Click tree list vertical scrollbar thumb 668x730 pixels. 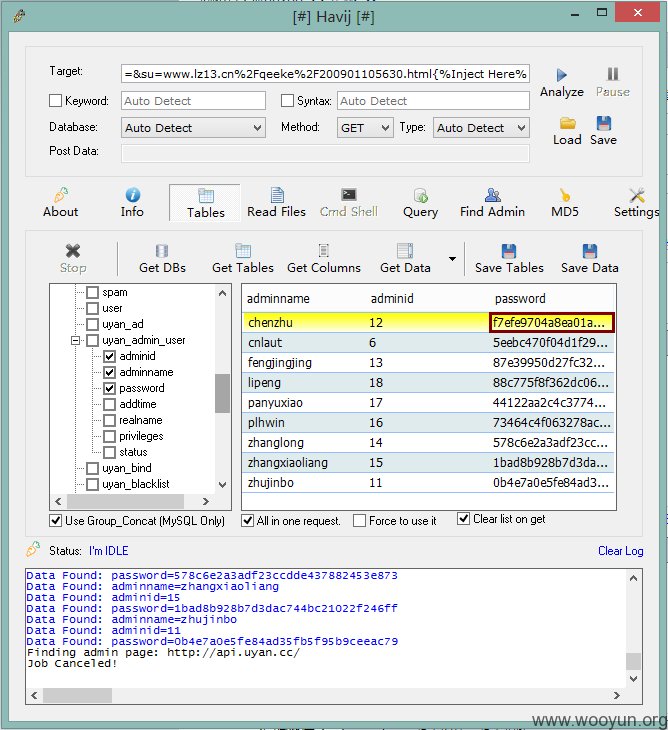click(x=222, y=393)
